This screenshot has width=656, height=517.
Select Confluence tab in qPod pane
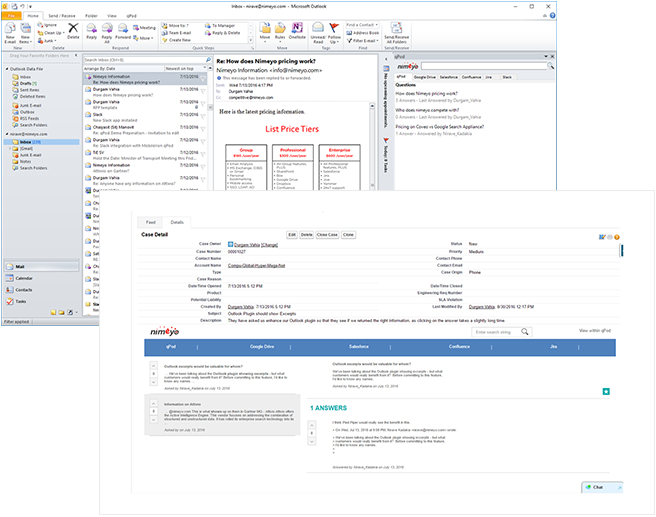tap(471, 77)
